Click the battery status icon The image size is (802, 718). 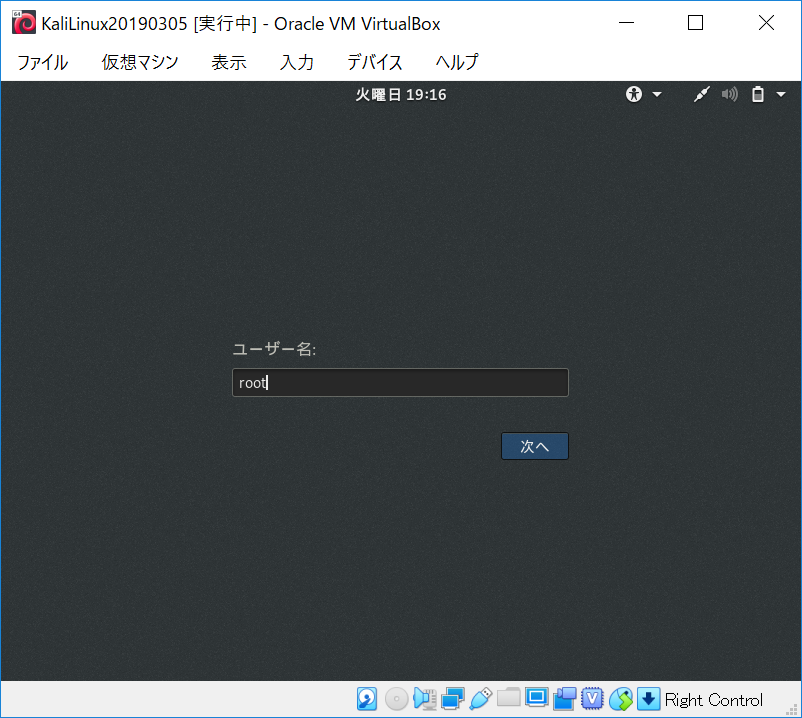click(758, 94)
